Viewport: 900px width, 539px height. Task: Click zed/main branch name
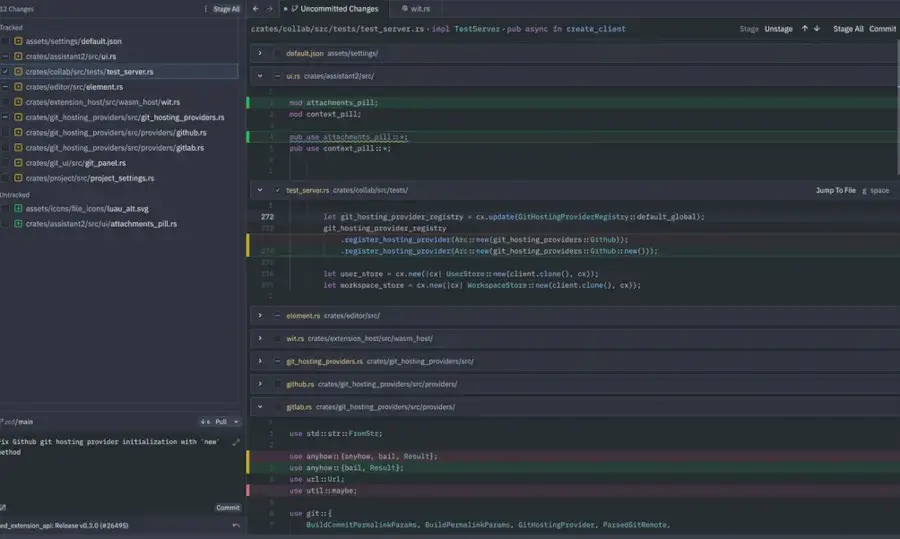coord(18,422)
